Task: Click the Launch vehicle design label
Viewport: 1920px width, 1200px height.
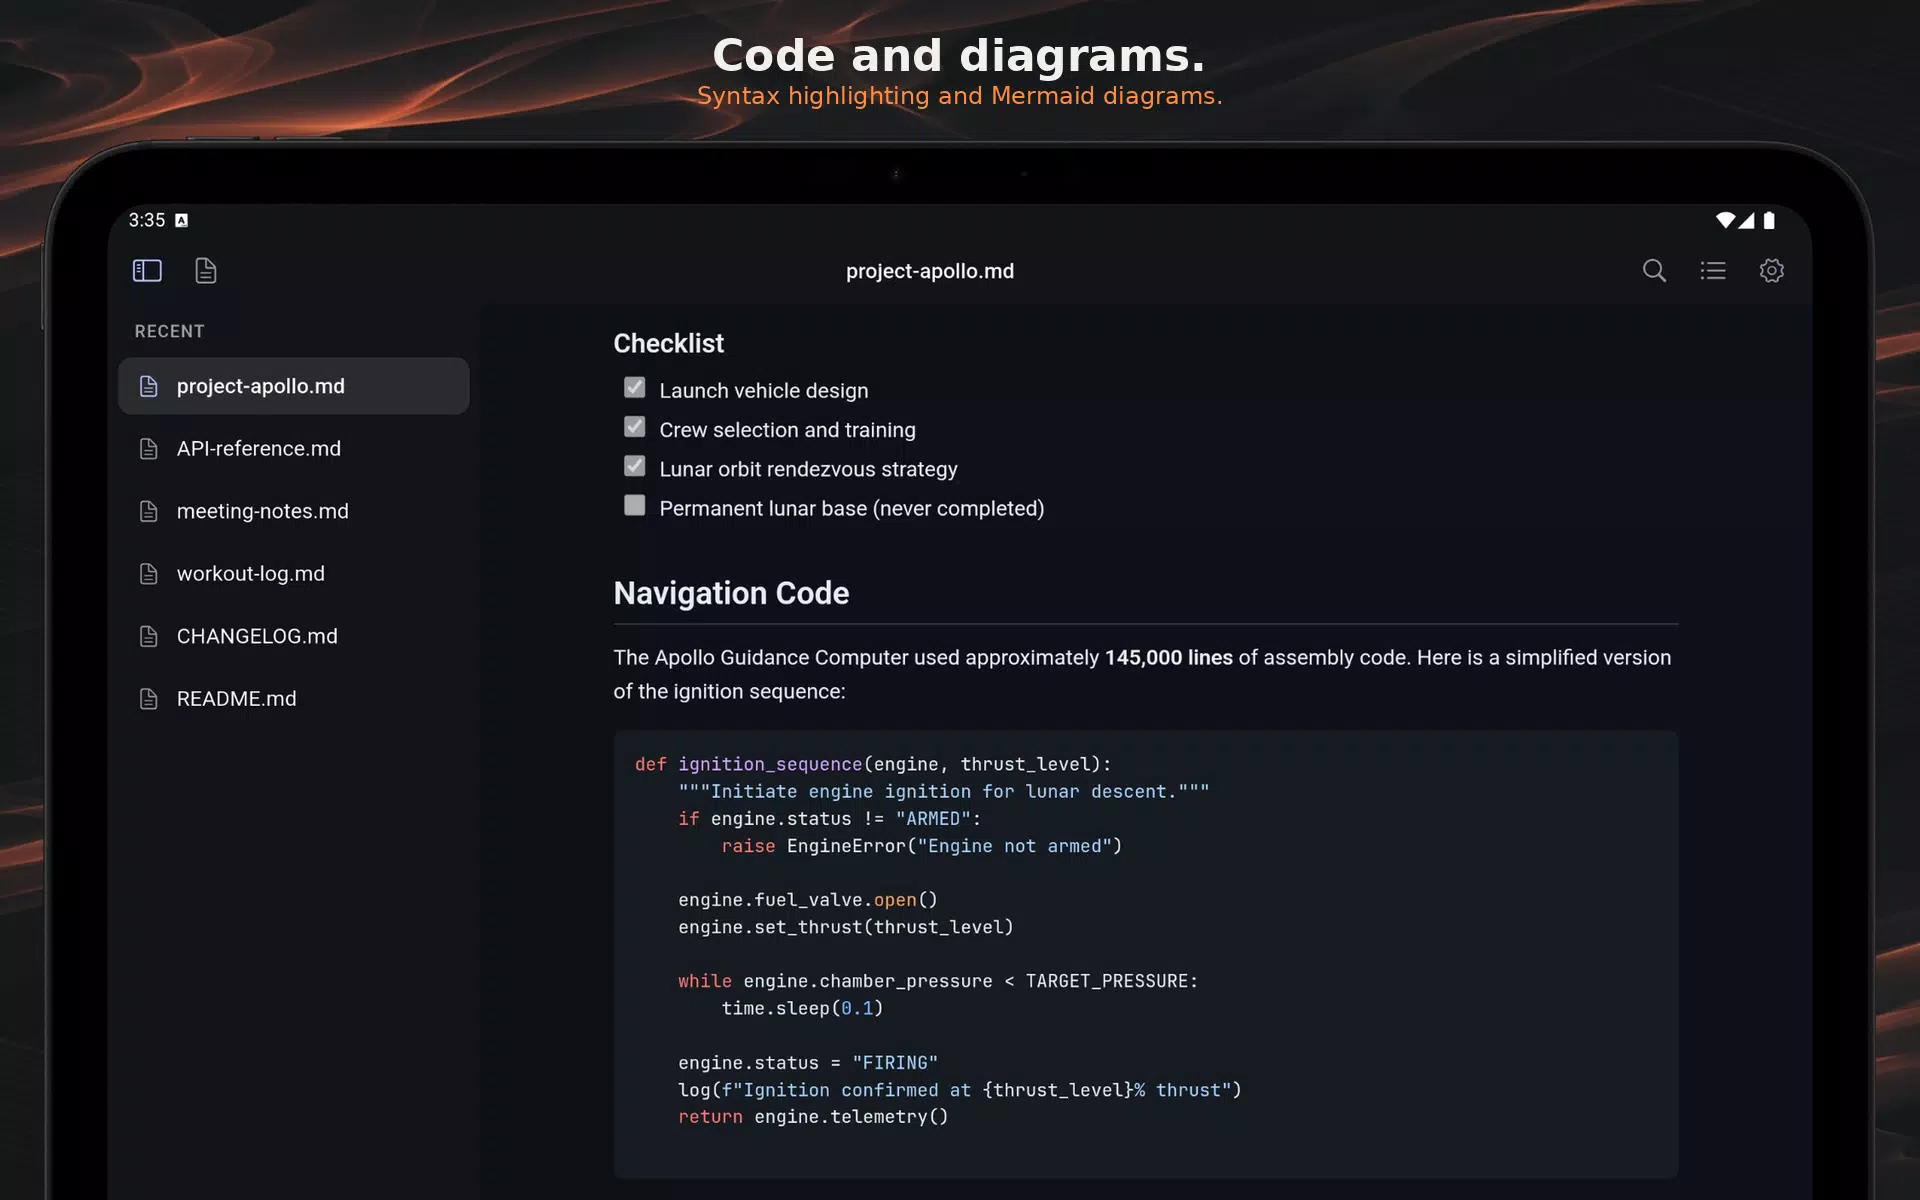Action: pos(764,391)
